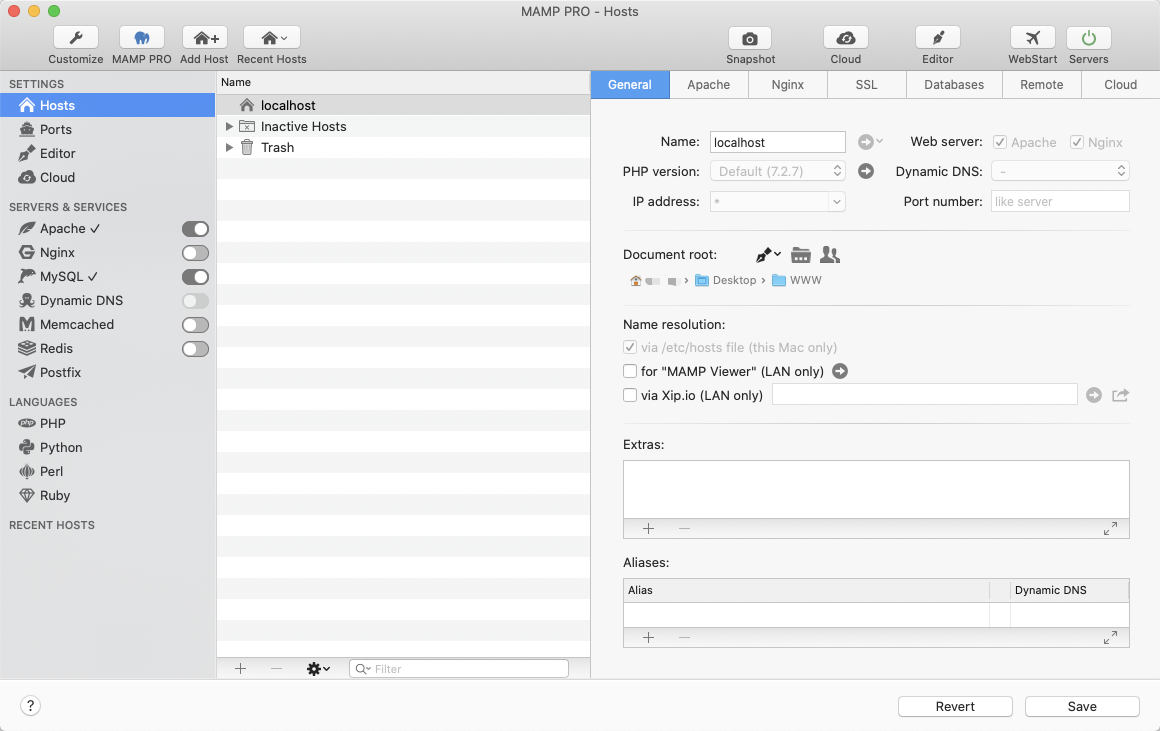Click the WebStart airplane icon
The image size is (1160, 731).
pyautogui.click(x=1033, y=38)
